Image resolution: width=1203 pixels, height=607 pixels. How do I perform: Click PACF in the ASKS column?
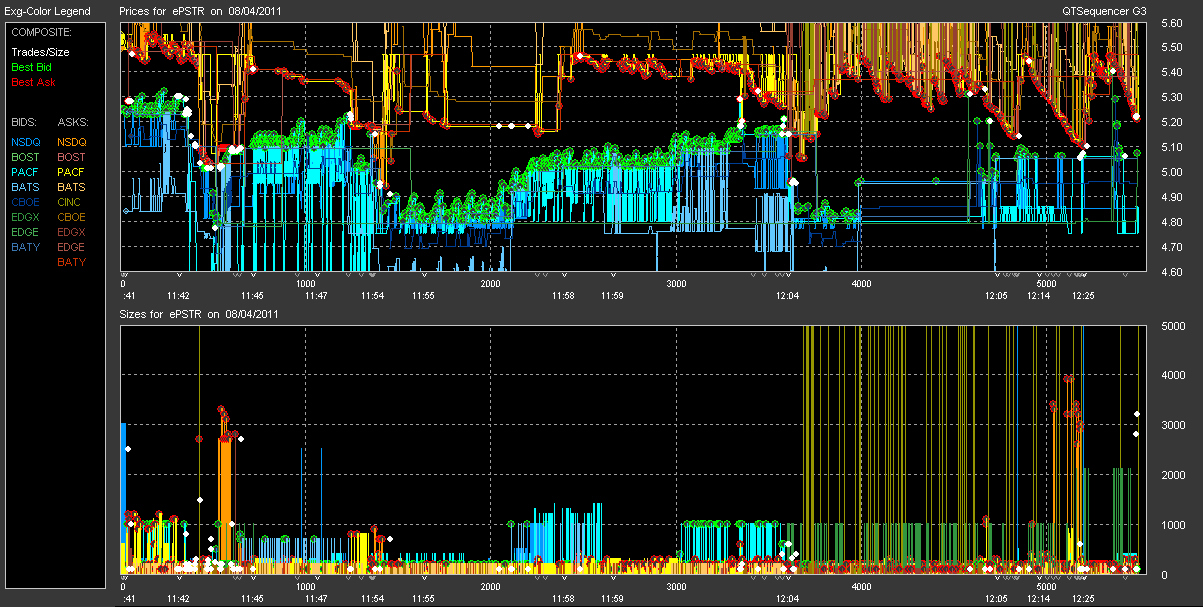point(72,172)
